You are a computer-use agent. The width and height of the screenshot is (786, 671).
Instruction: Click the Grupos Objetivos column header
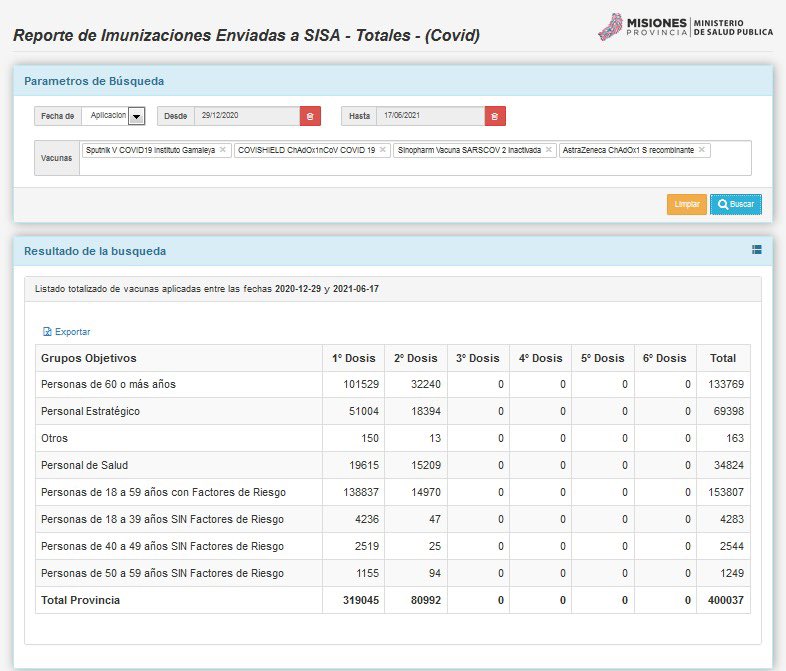89,358
